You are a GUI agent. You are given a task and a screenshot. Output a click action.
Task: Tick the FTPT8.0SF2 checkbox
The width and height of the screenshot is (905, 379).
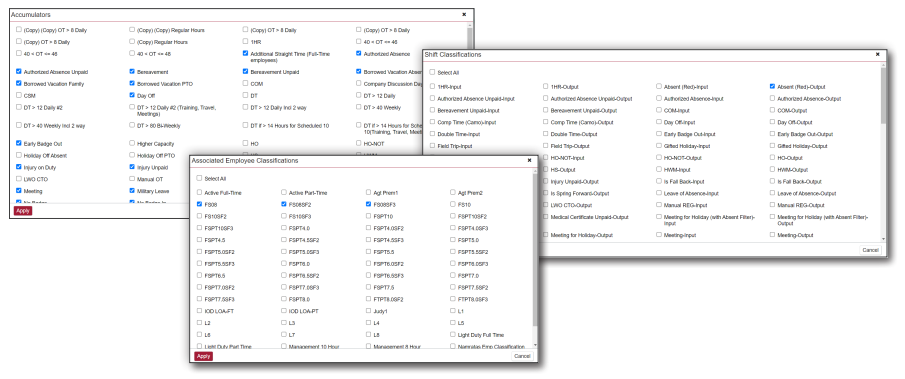coord(368,299)
